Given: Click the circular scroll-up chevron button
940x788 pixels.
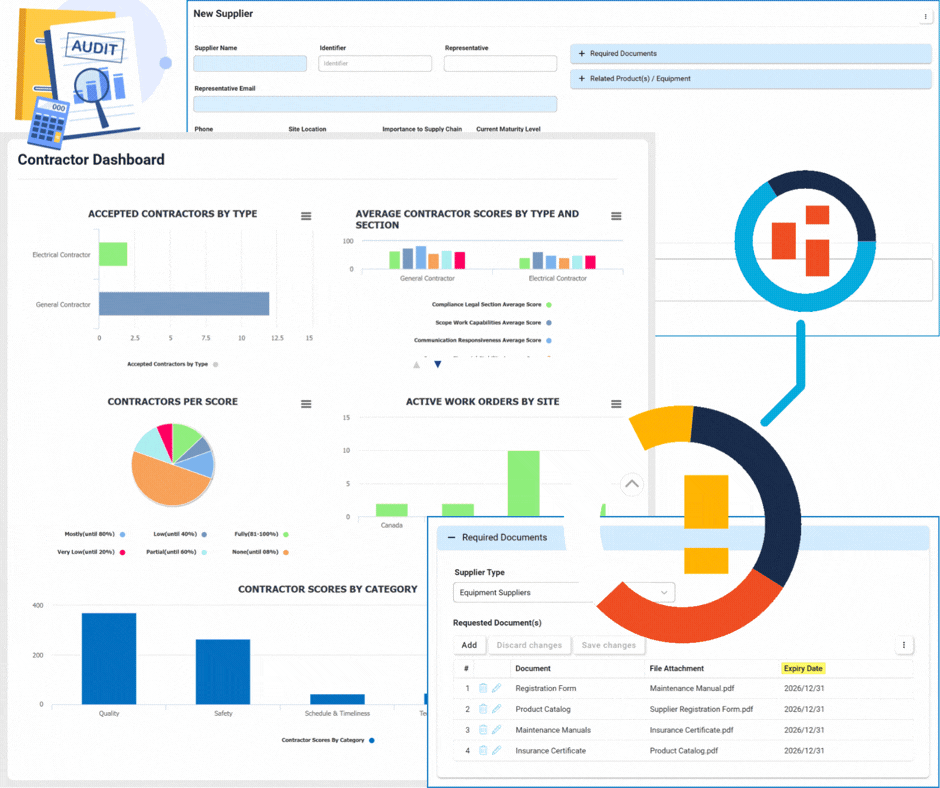Looking at the screenshot, I should coord(632,484).
